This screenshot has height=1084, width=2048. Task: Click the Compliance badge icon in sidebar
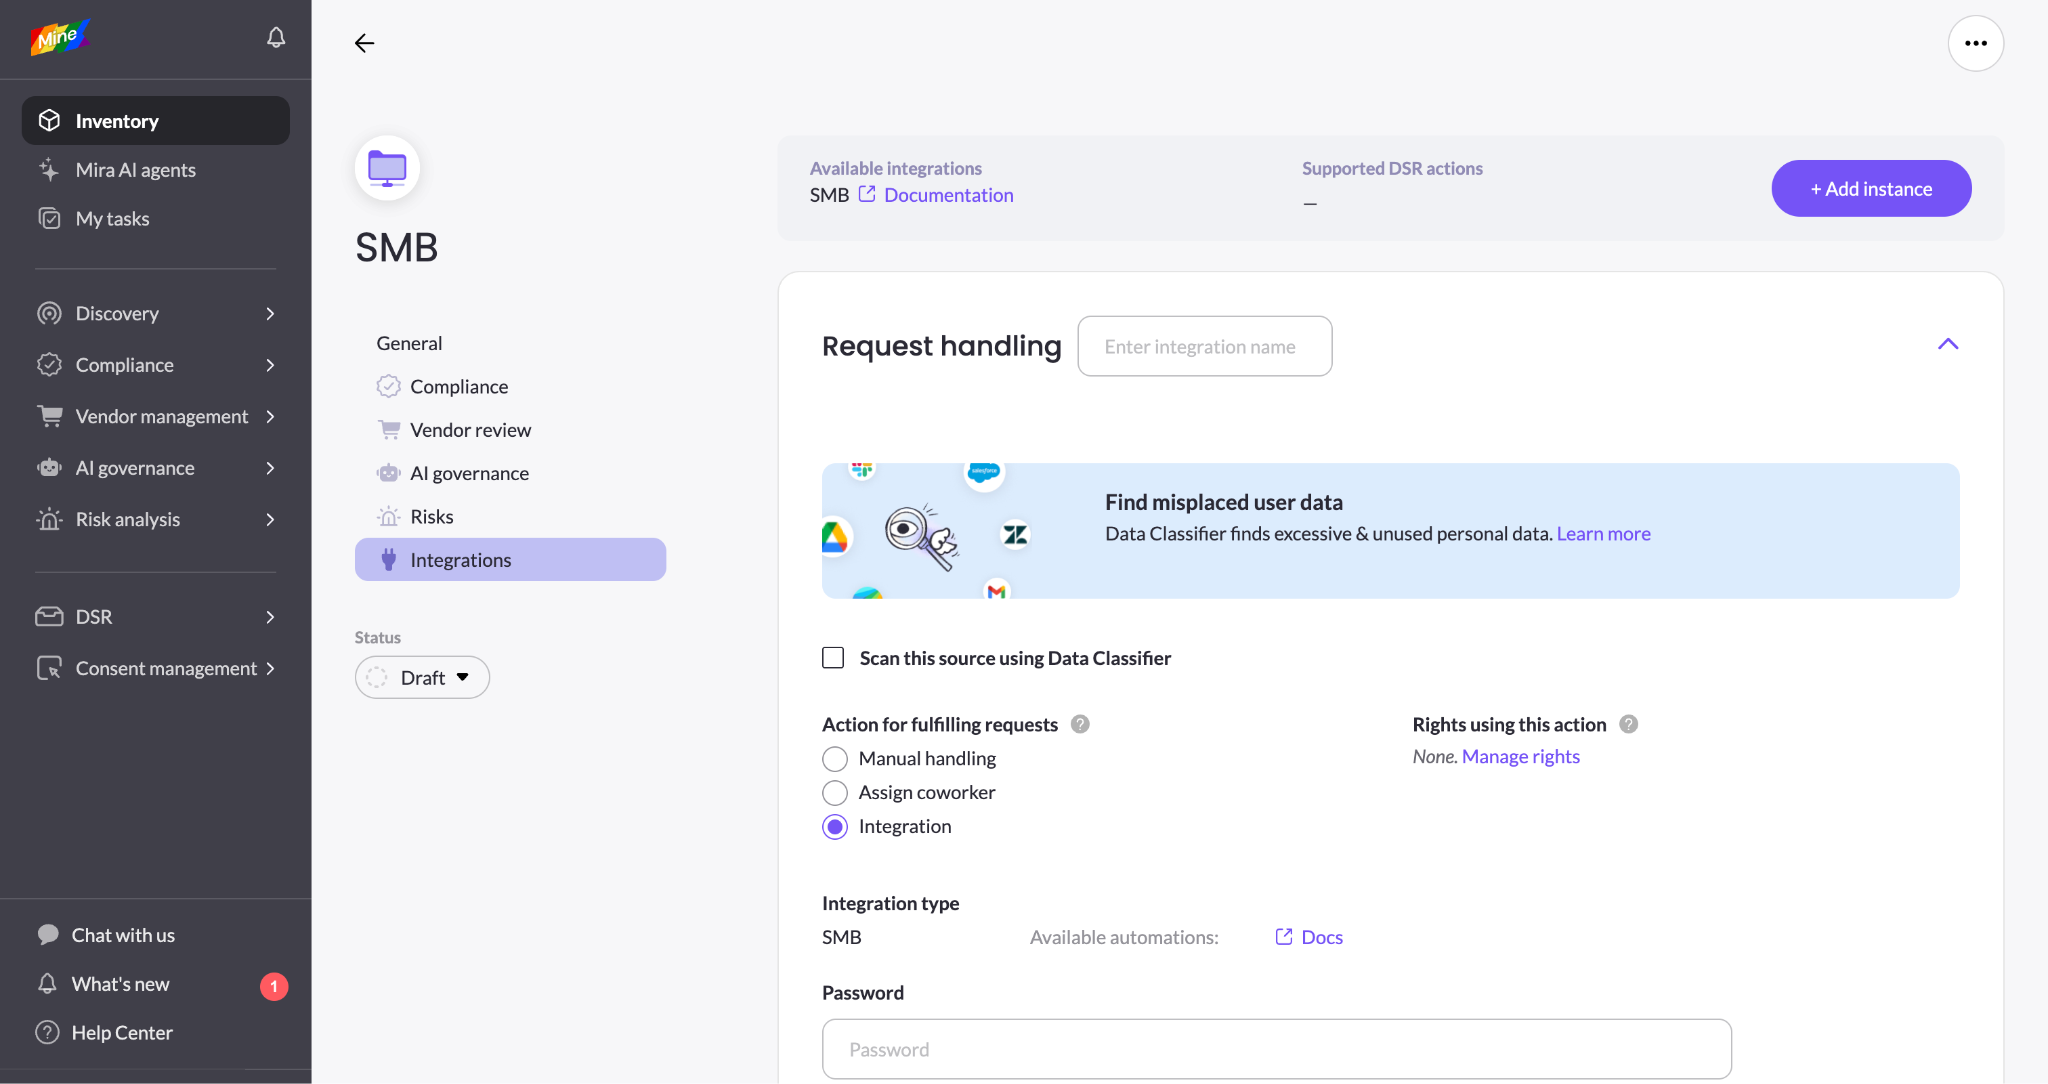[49, 365]
